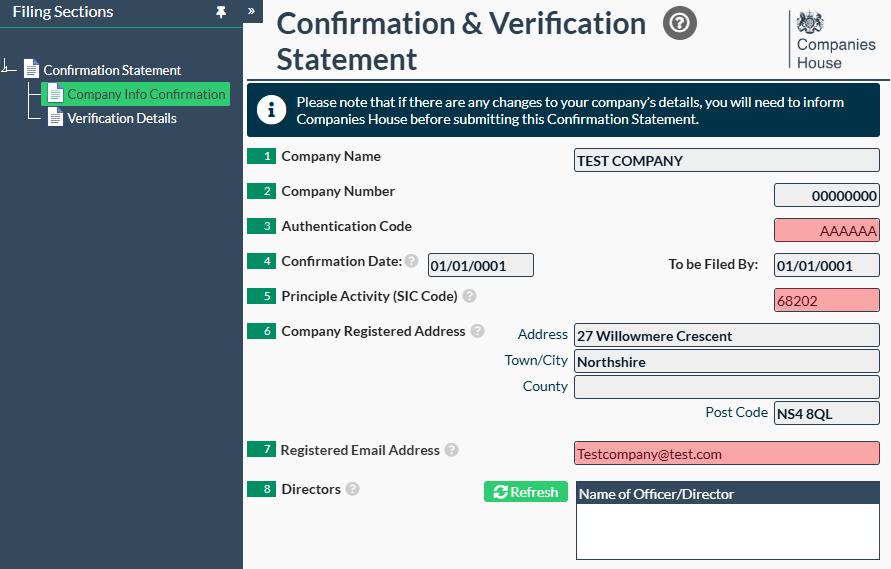
Task: Collapse the sidebar with double chevron
Action: tap(251, 11)
